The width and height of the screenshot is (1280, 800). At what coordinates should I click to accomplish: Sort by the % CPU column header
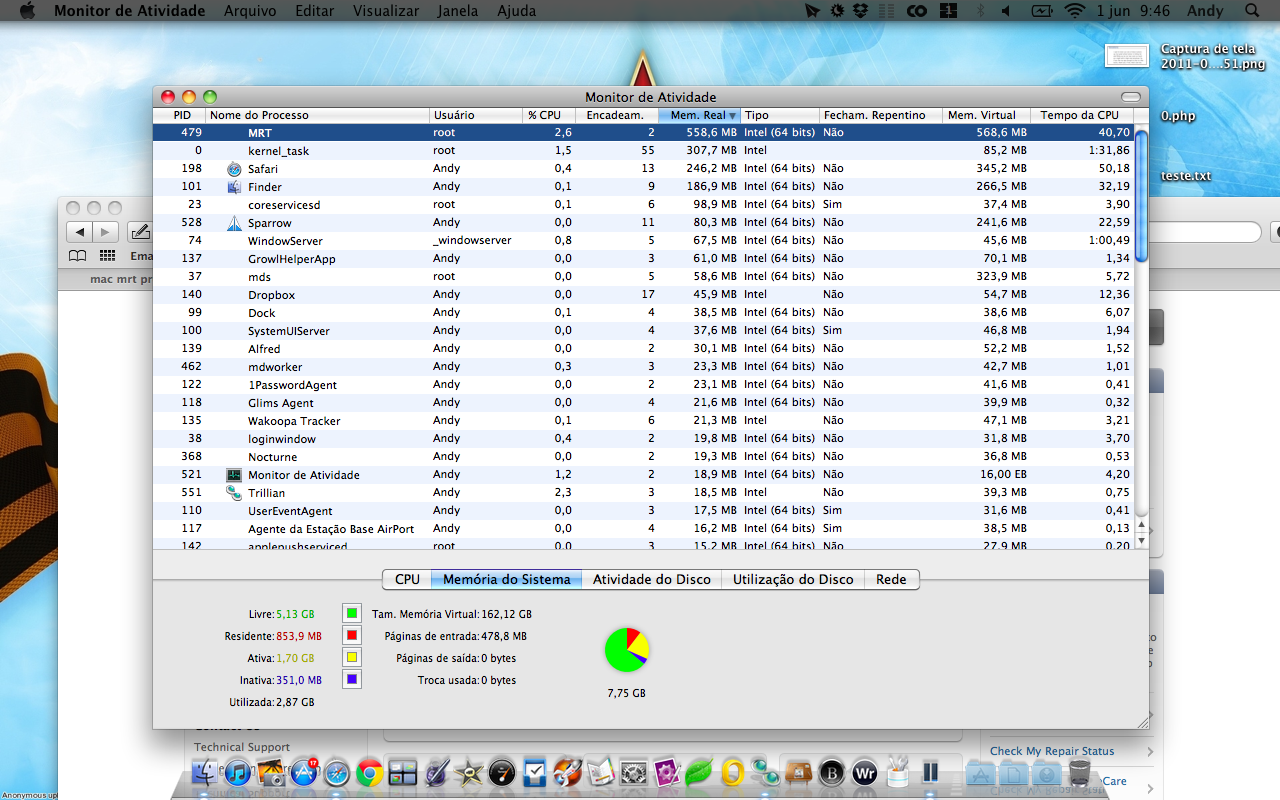(x=550, y=115)
